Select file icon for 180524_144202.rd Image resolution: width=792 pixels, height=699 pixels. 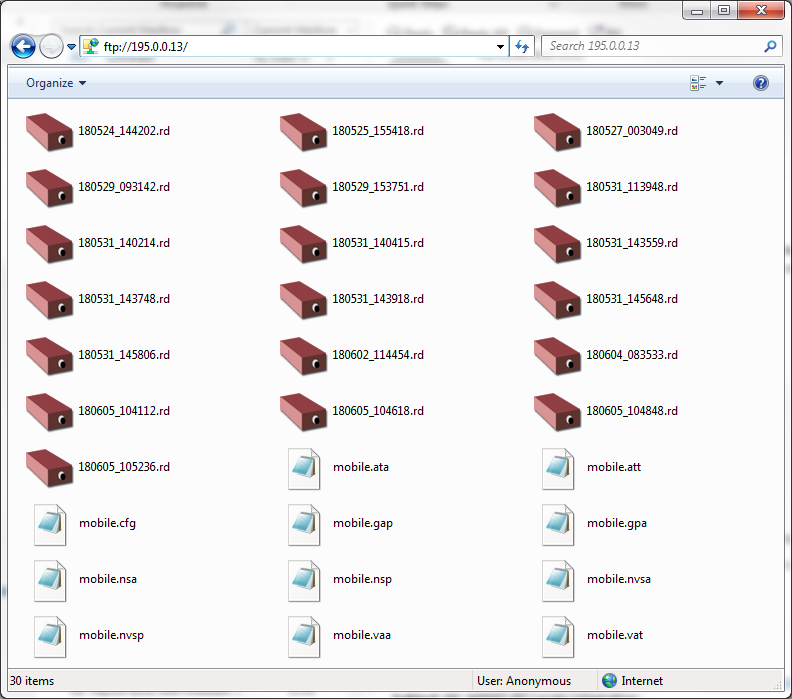[x=49, y=132]
